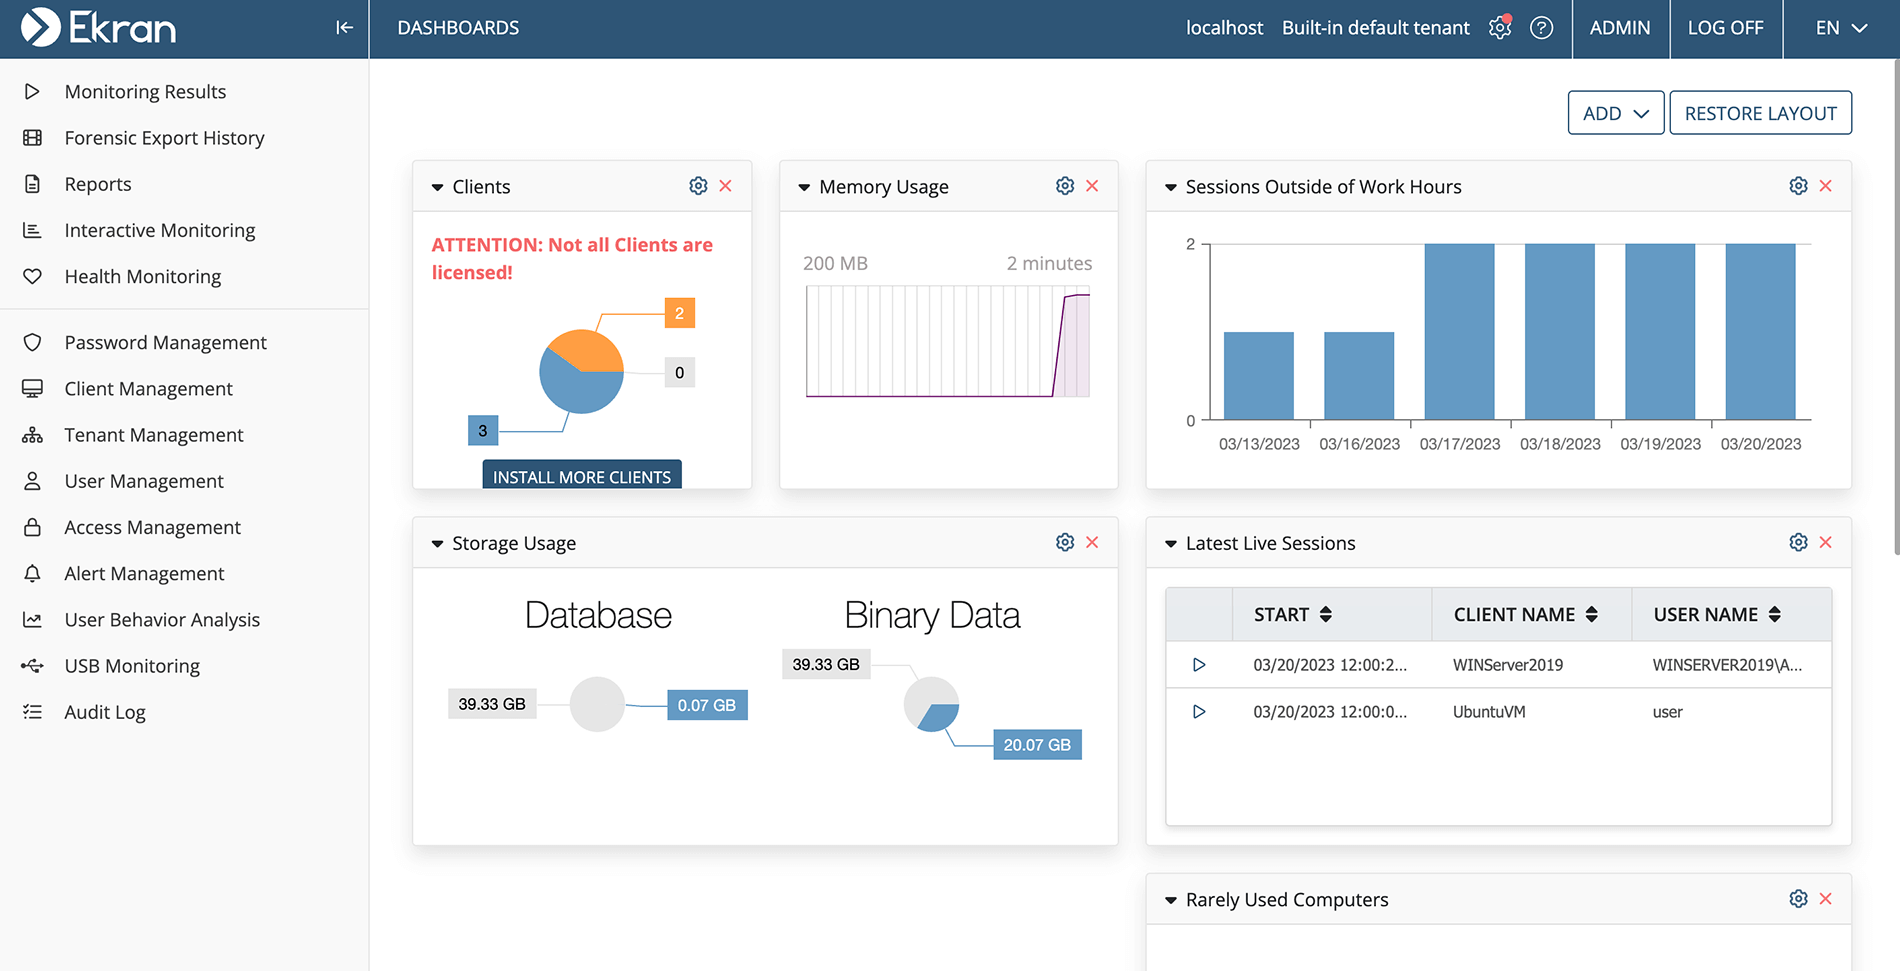The image size is (1900, 971).
Task: Close the Rarely Used Computers widget
Action: (x=1826, y=899)
